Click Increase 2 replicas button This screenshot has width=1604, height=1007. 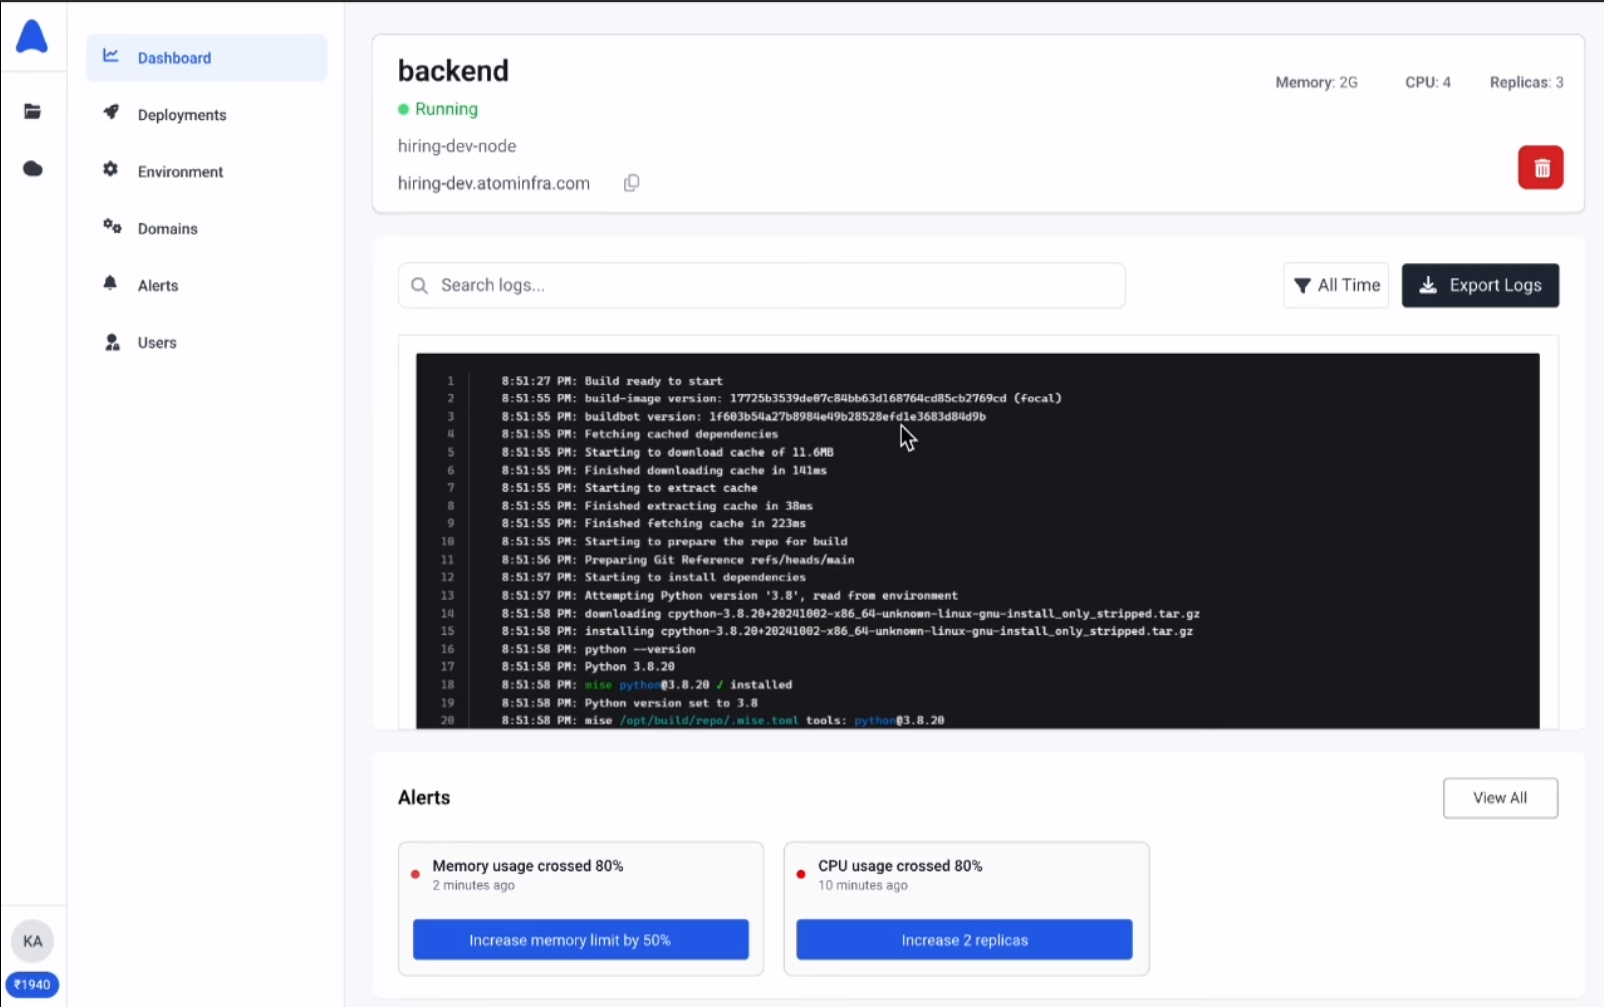coord(964,940)
